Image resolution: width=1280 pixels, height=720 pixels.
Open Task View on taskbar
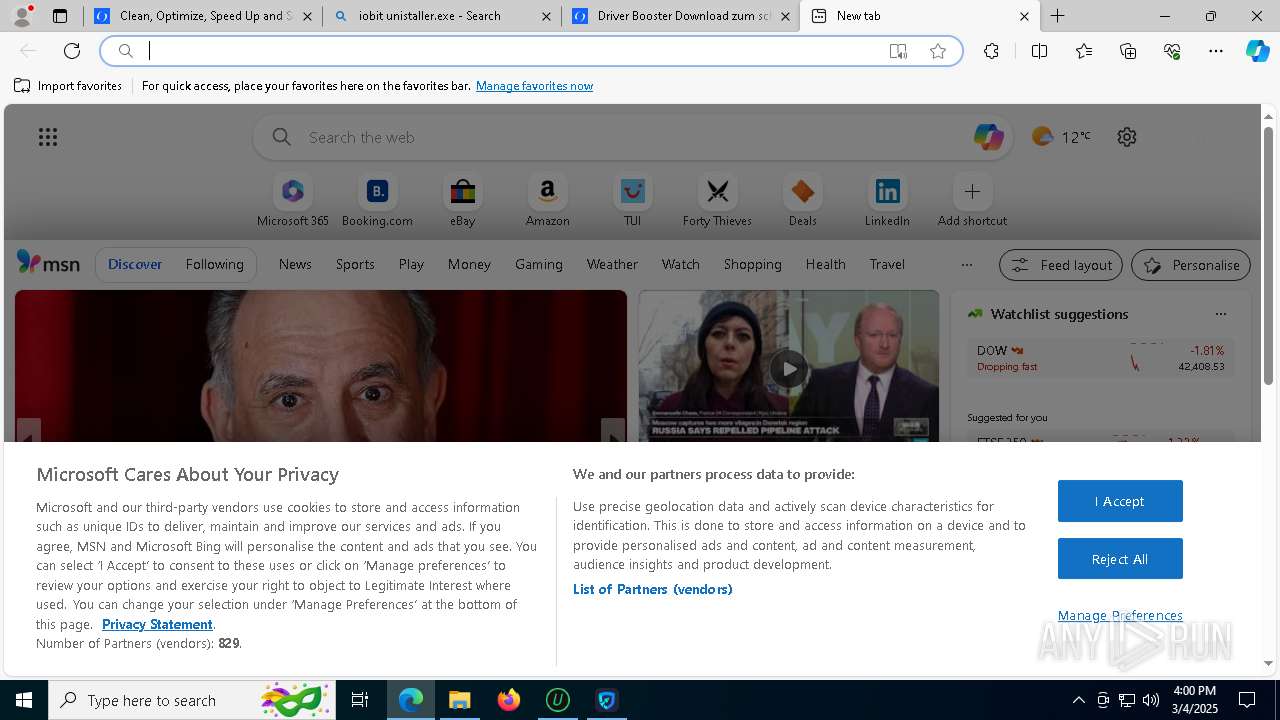(x=361, y=700)
